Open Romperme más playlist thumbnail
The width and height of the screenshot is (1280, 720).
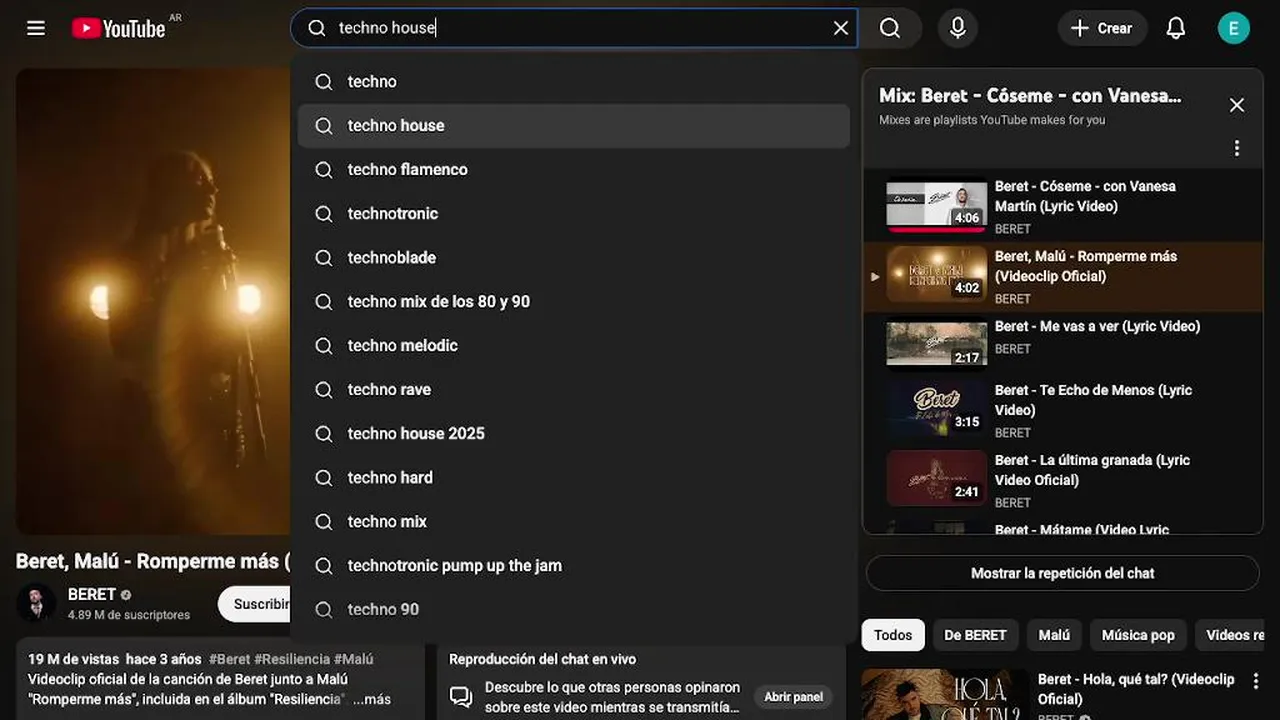(x=936, y=275)
